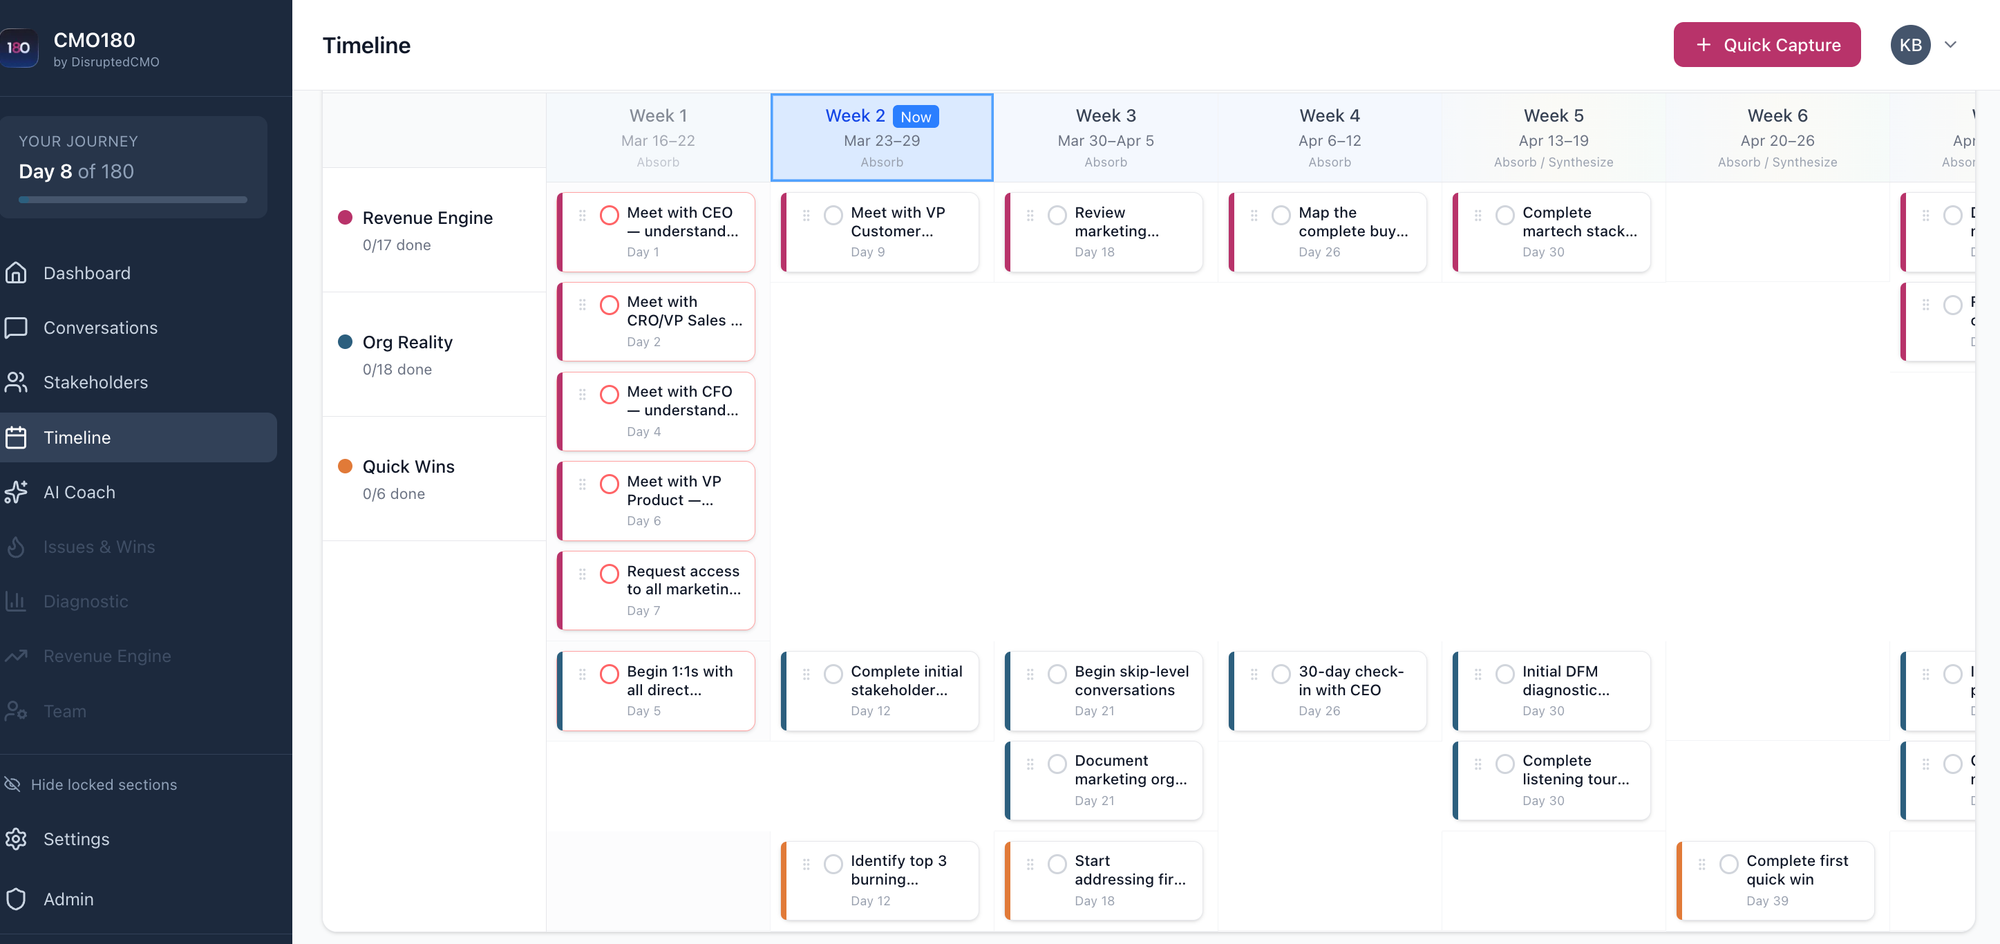Click drag handle on Meet with CFO card

coord(582,395)
